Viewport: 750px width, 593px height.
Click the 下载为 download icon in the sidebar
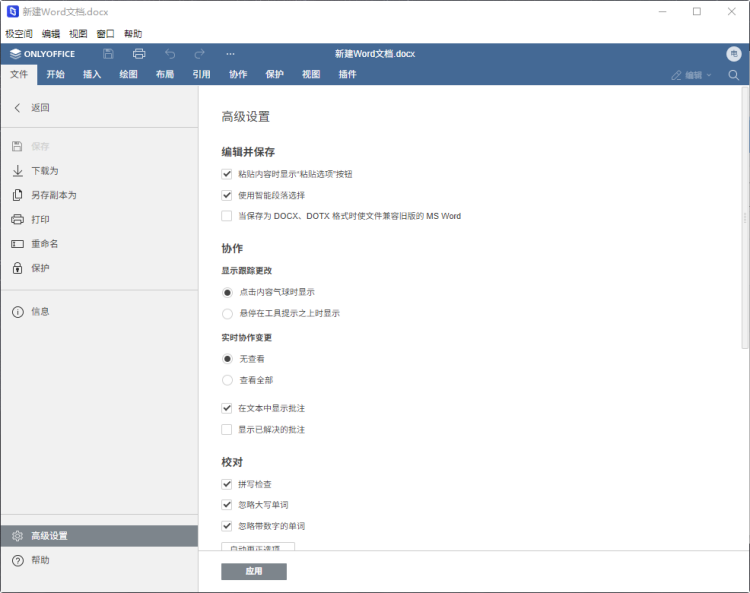(x=17, y=171)
